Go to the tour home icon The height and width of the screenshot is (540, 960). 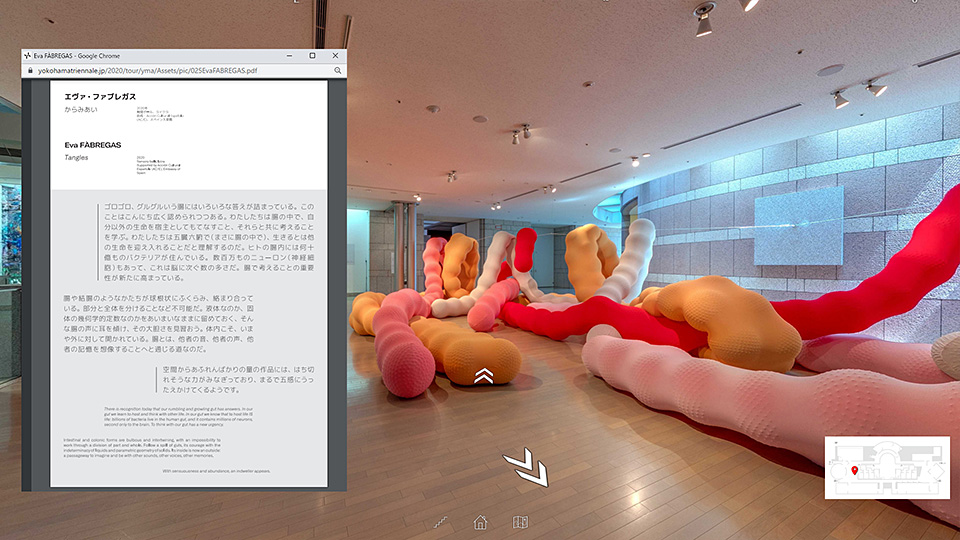(481, 522)
